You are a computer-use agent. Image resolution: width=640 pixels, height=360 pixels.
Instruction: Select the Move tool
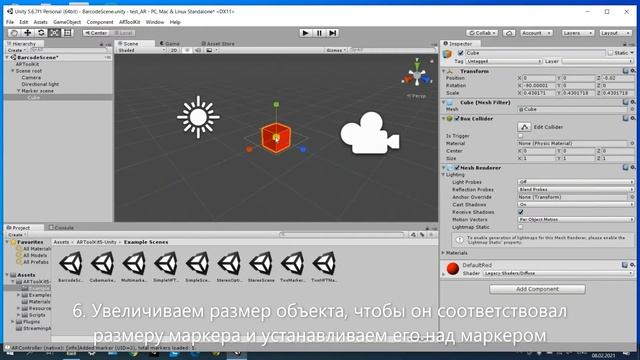click(x=27, y=33)
